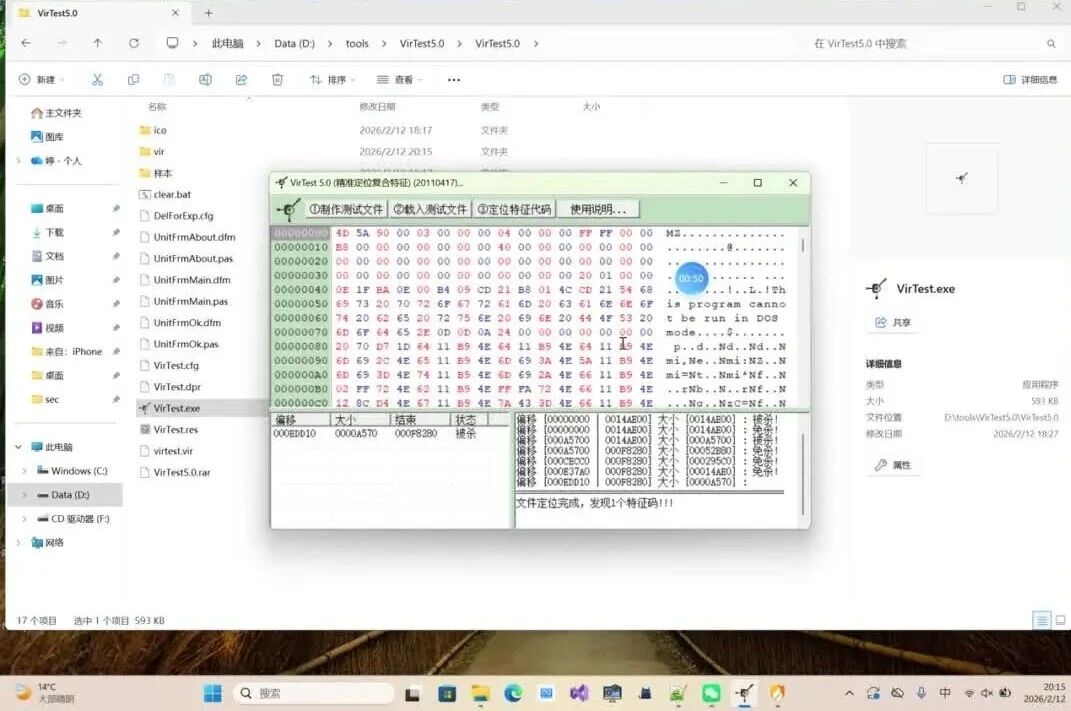Select DelForExp.cfg in the file list
Screen dimensions: 1071x711
tap(176, 216)
